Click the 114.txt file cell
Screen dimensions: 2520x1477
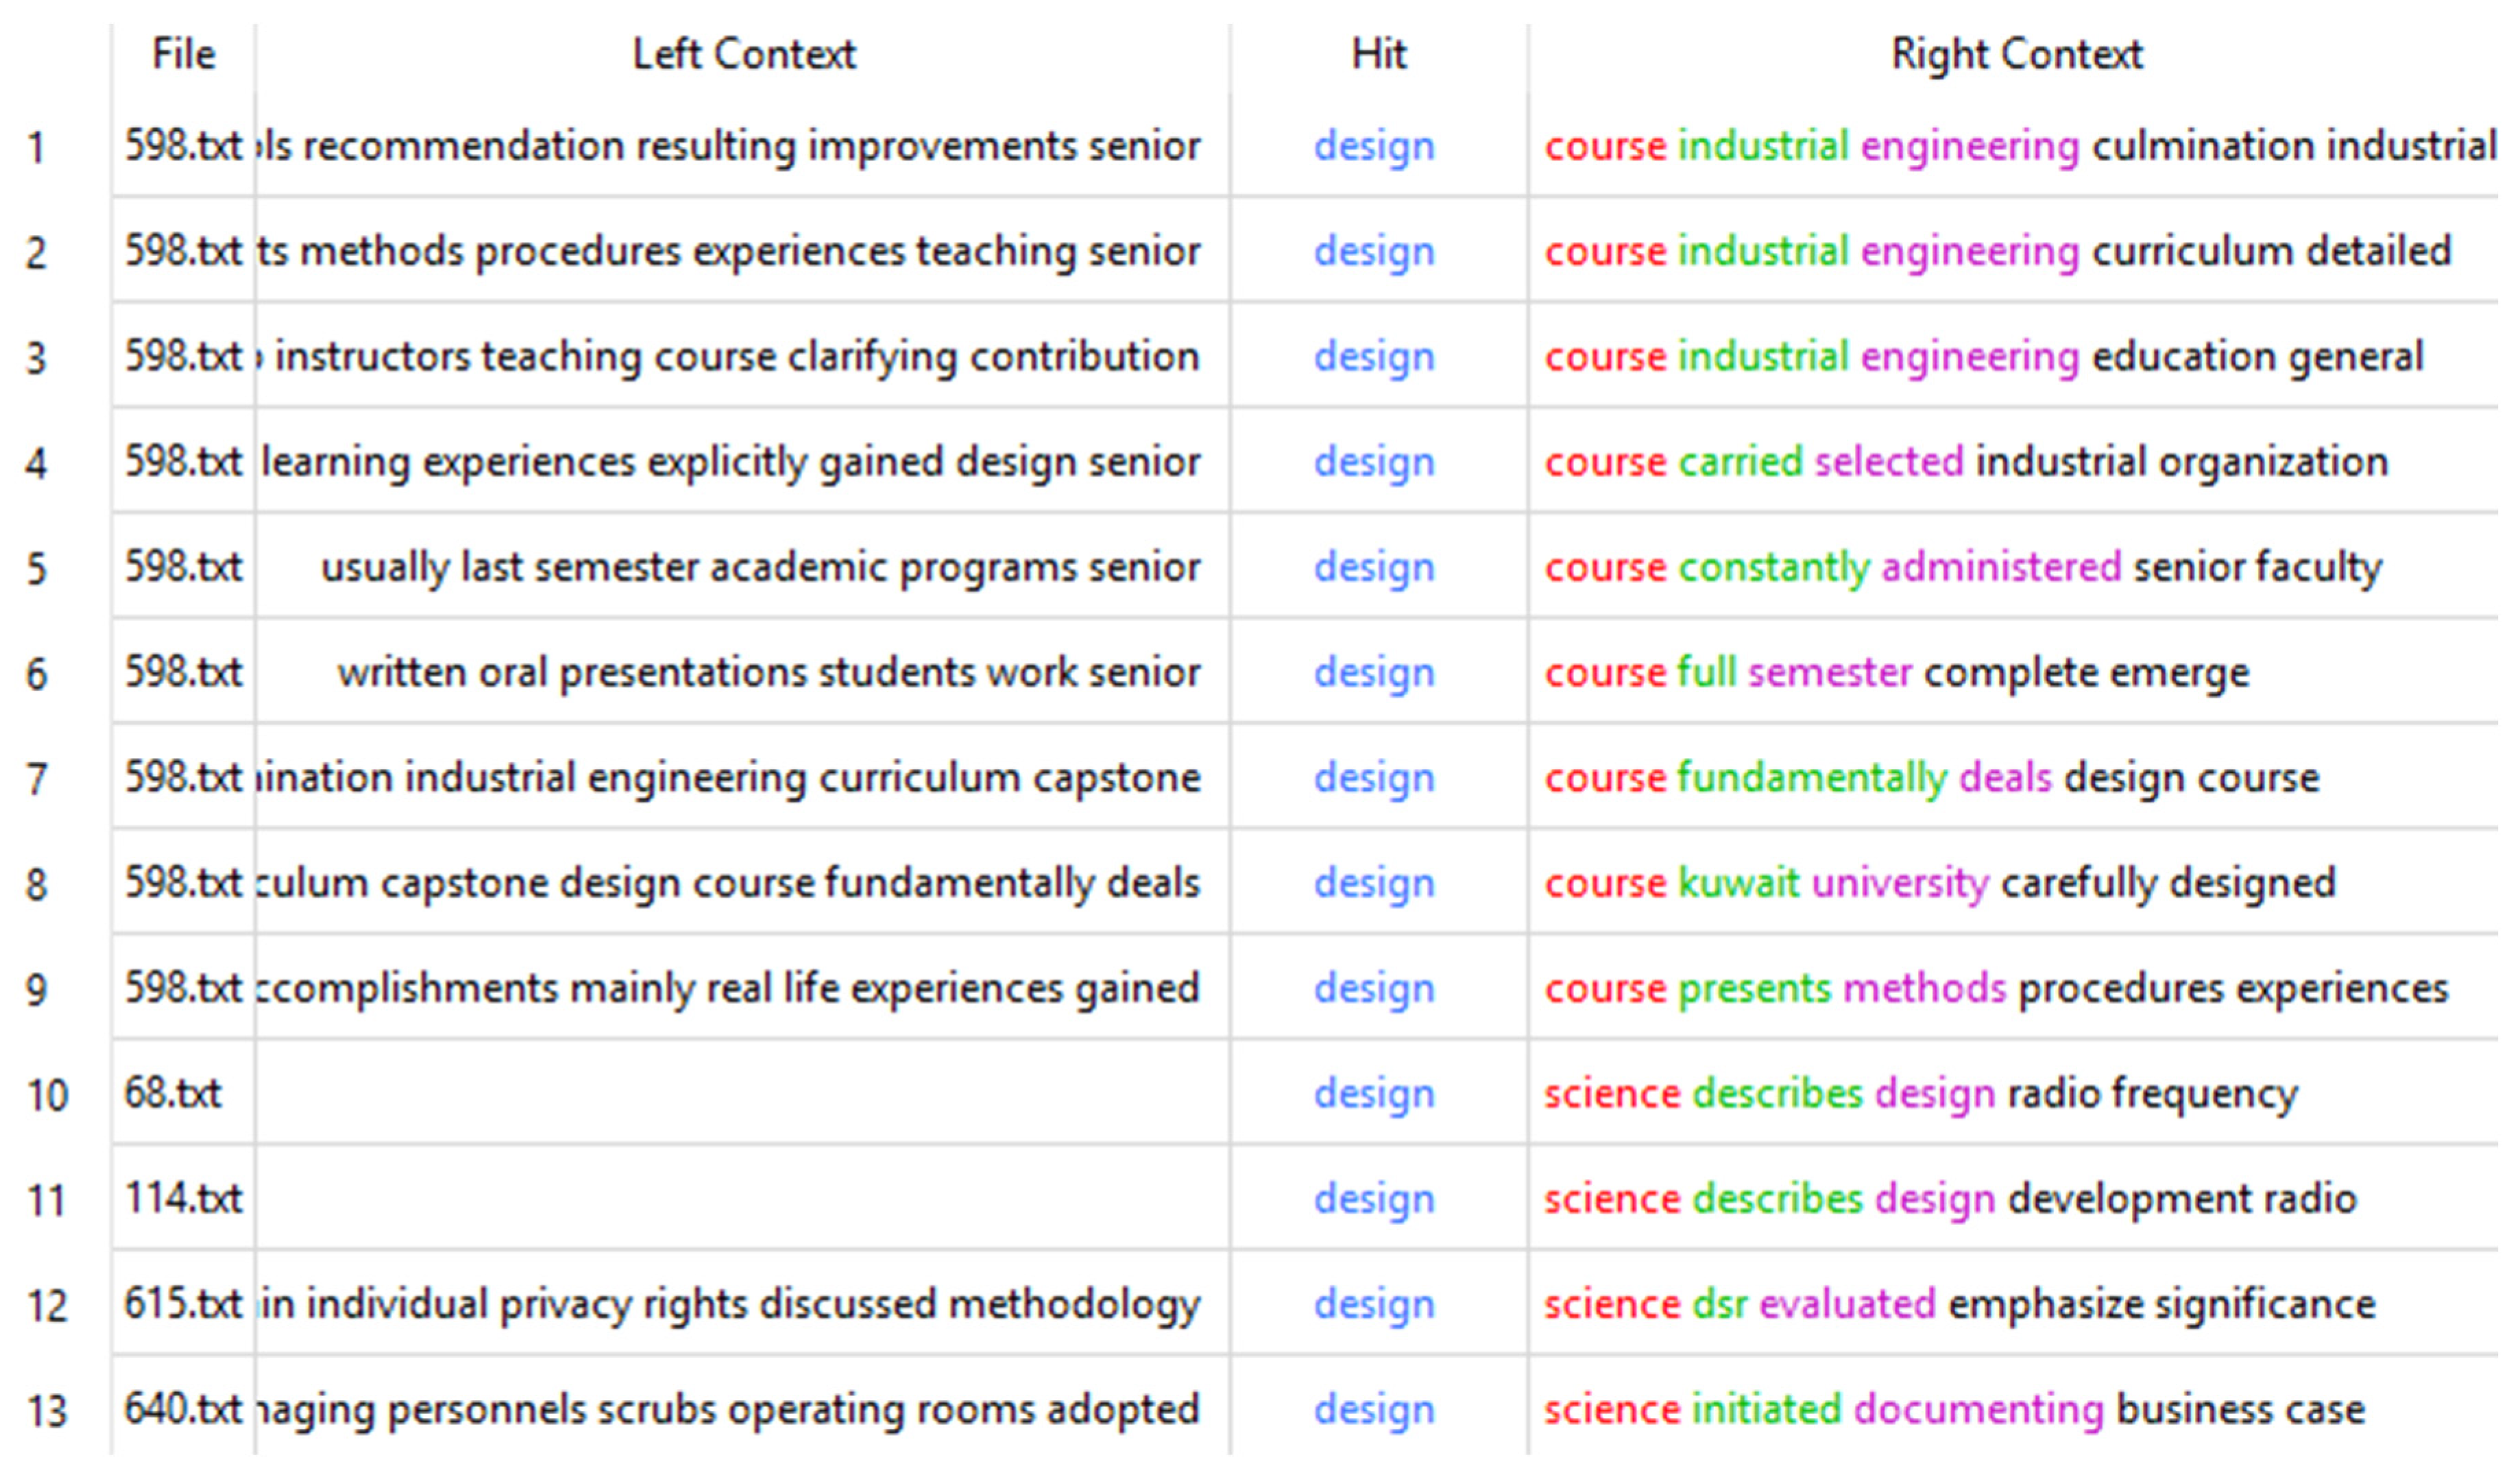[x=183, y=1199]
